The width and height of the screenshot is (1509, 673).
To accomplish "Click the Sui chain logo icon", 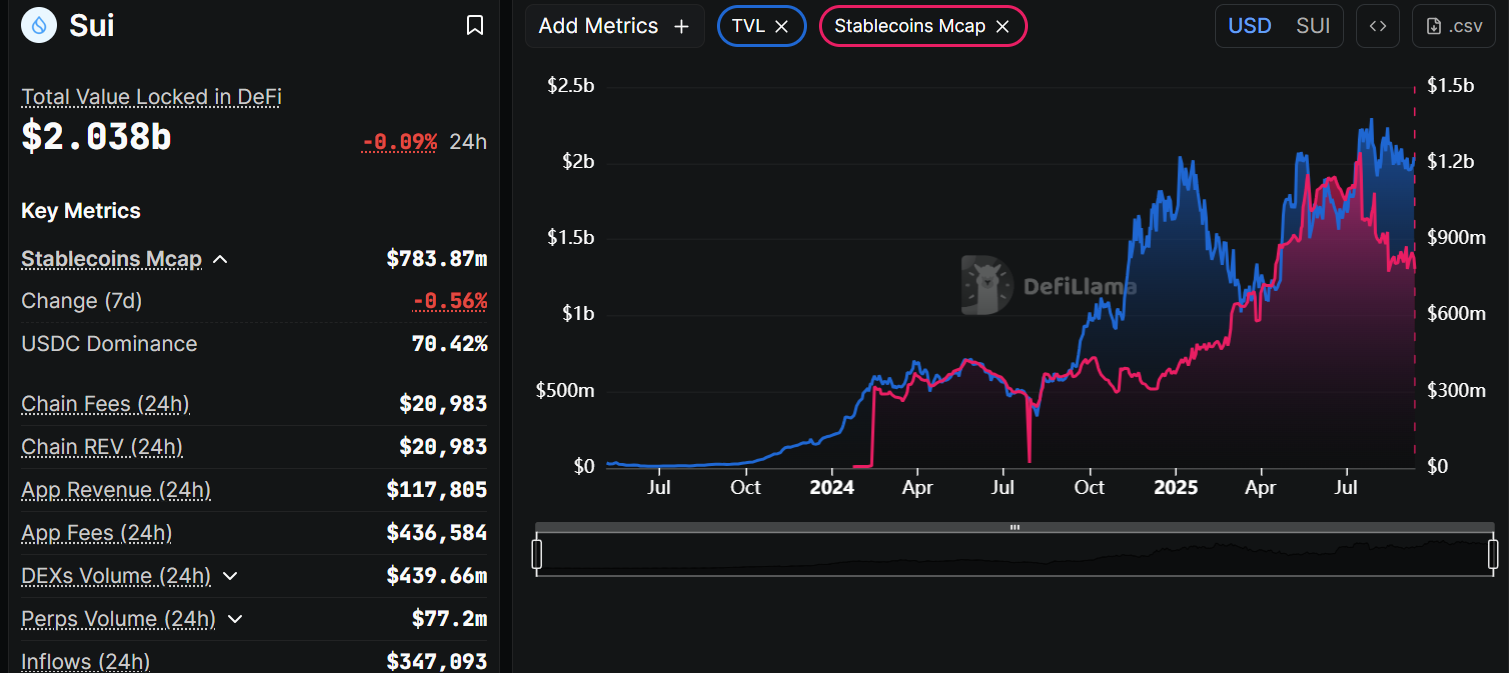I will 40,25.
